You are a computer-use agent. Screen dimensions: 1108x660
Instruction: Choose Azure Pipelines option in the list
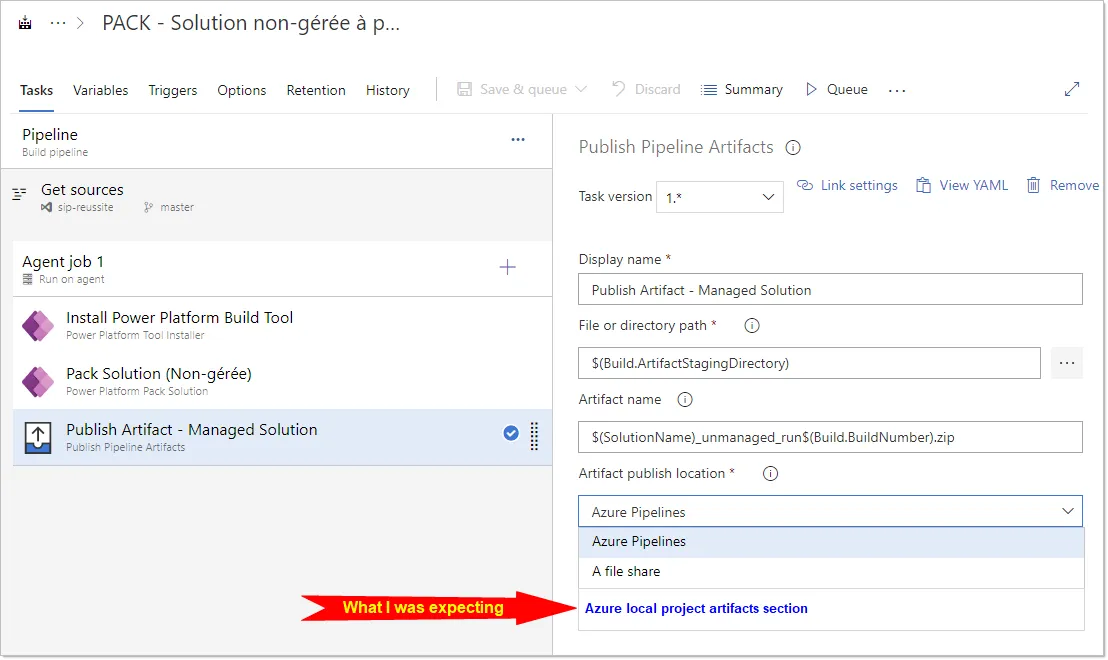[831, 541]
